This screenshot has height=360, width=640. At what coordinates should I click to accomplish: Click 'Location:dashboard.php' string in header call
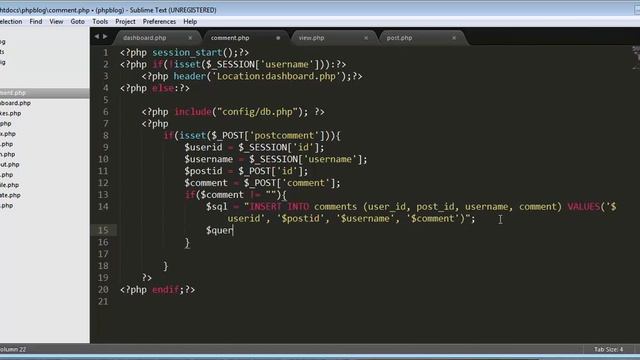276,76
